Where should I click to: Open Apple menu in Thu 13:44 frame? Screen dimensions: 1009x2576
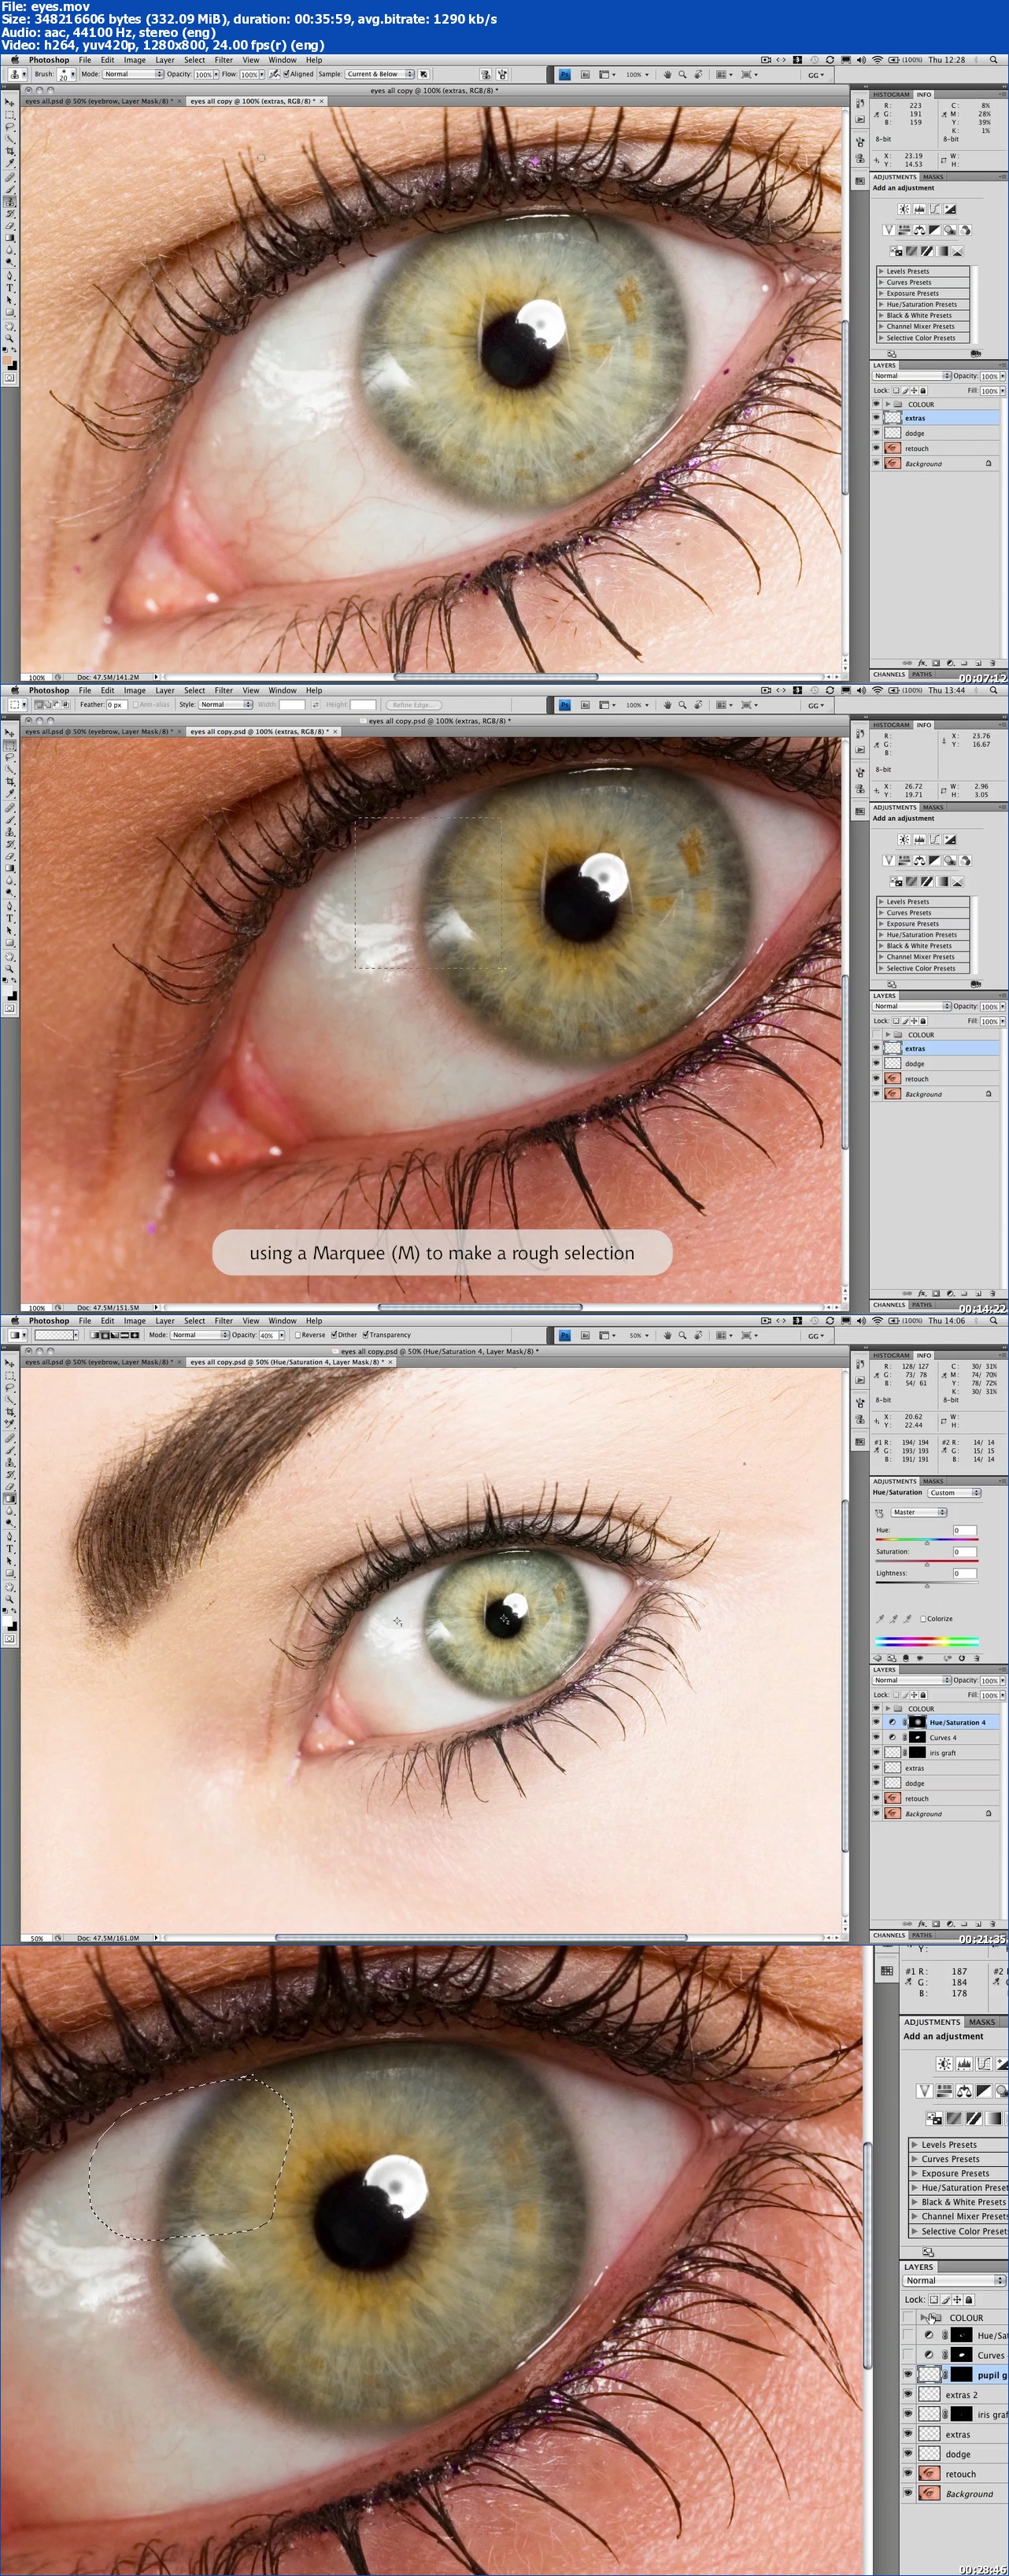point(14,690)
